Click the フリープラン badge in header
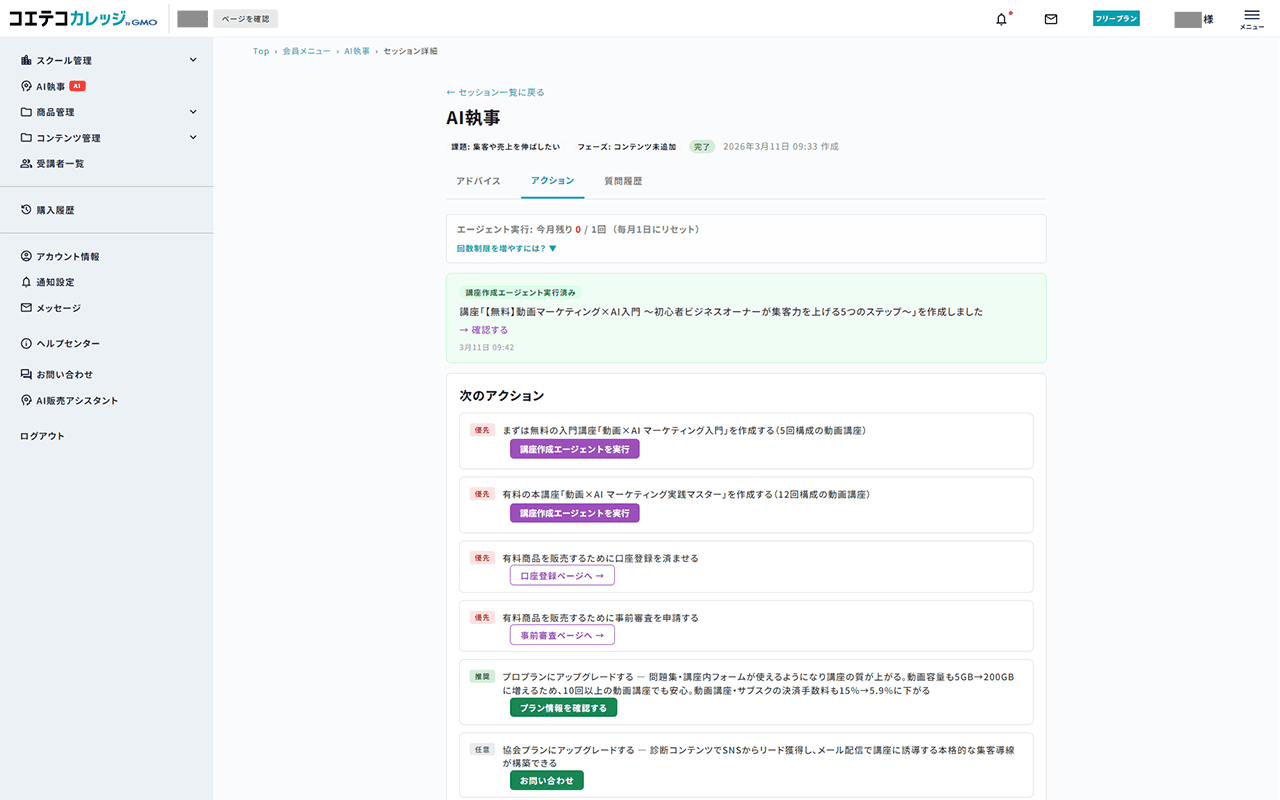This screenshot has height=800, width=1280. click(x=1116, y=19)
